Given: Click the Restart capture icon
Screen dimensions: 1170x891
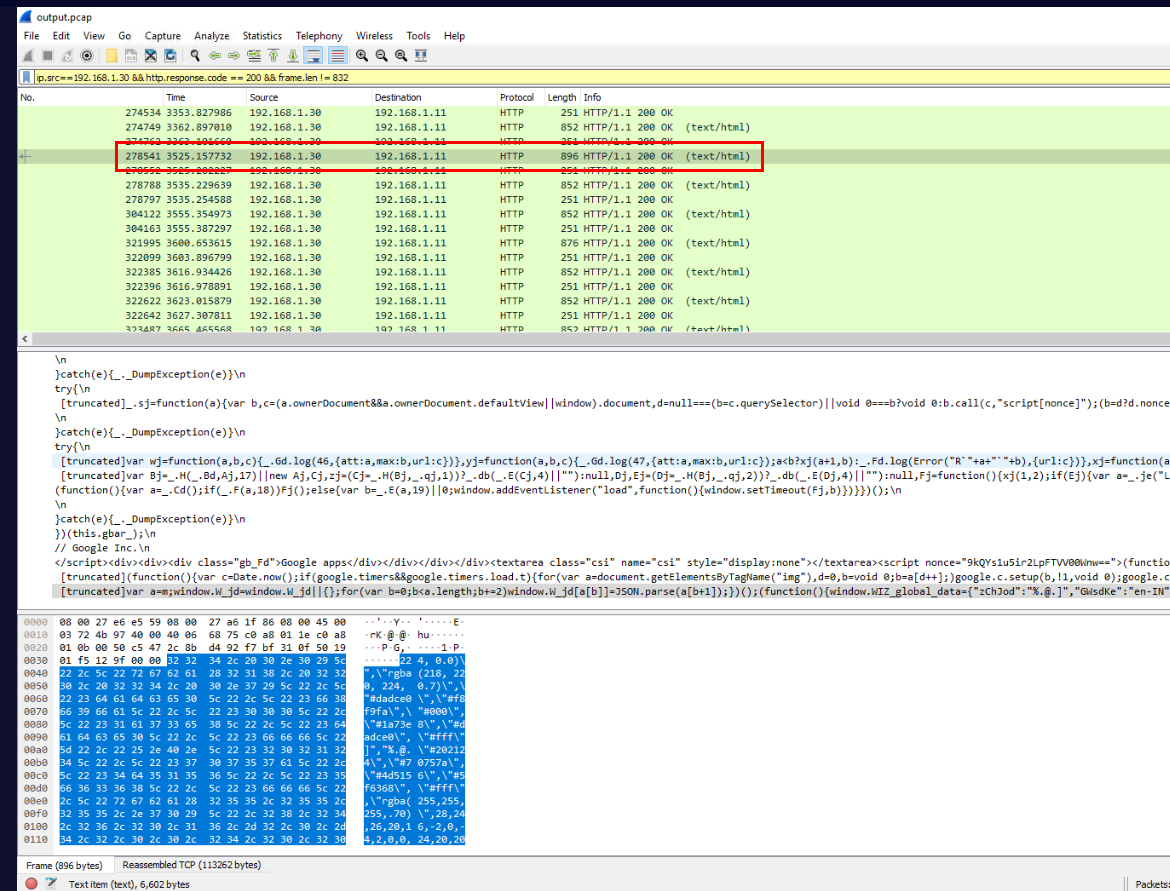Looking at the screenshot, I should click(x=67, y=55).
